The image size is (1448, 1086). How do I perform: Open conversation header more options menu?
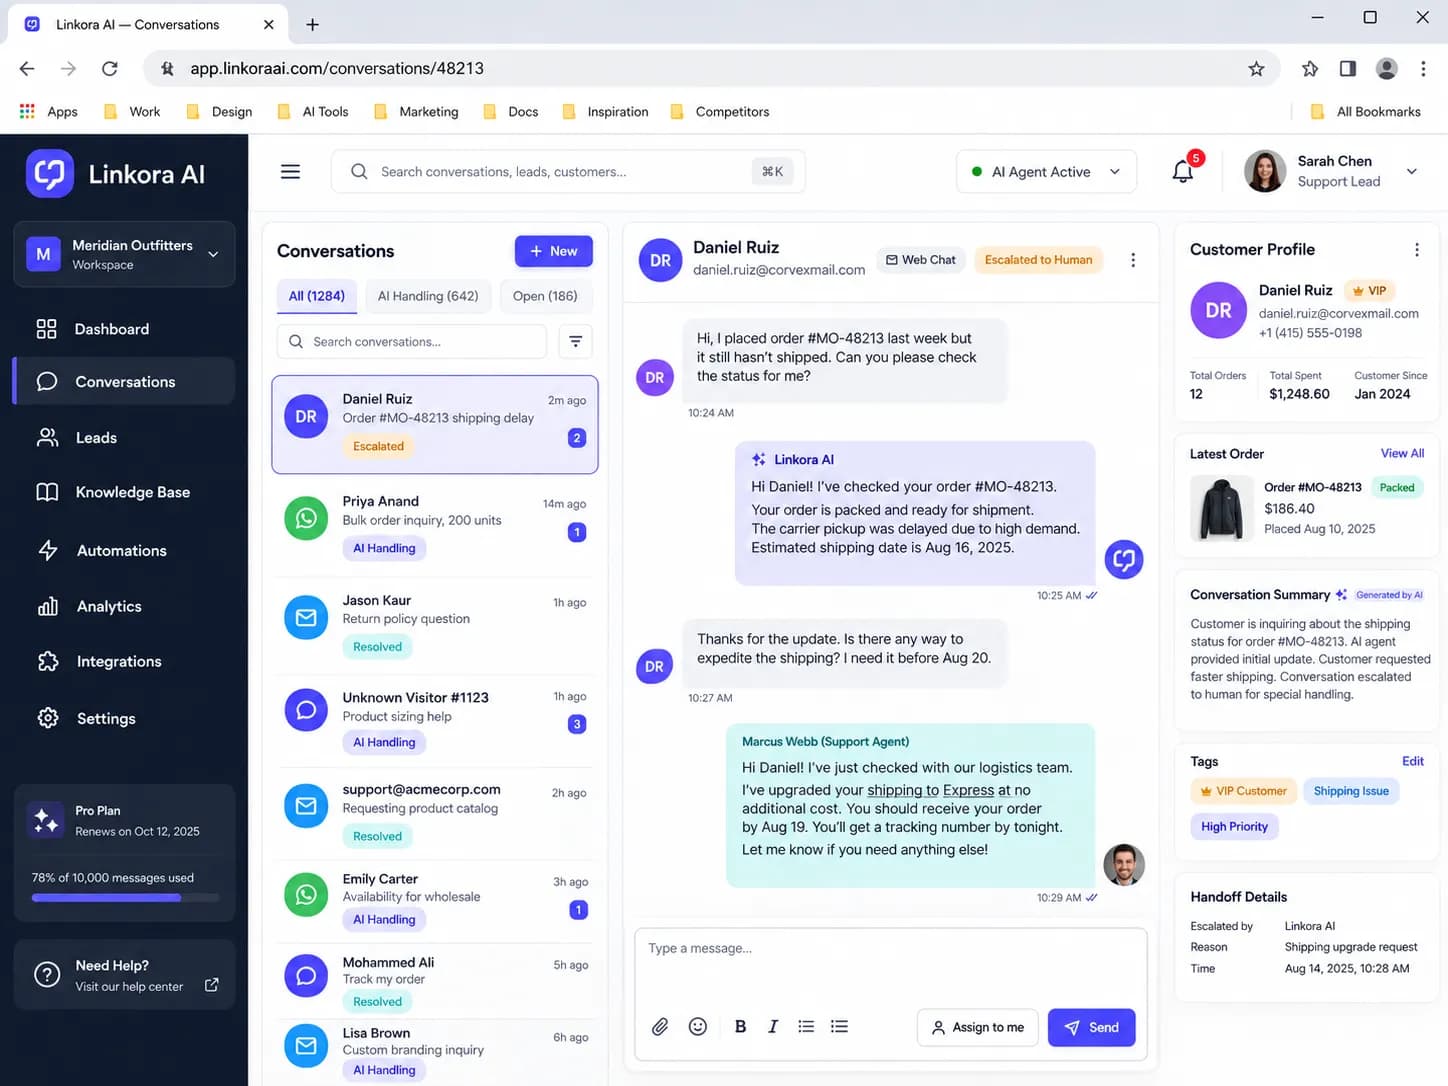(x=1133, y=260)
